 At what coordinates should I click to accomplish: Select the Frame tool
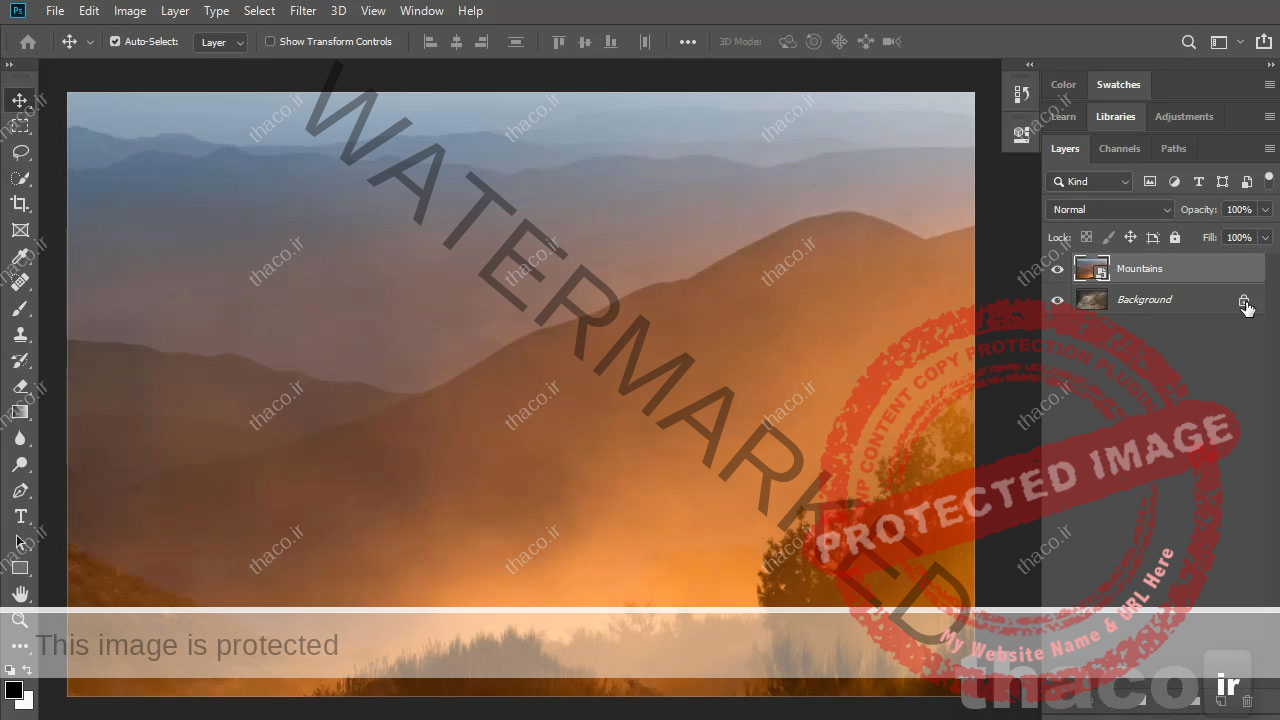tap(20, 230)
